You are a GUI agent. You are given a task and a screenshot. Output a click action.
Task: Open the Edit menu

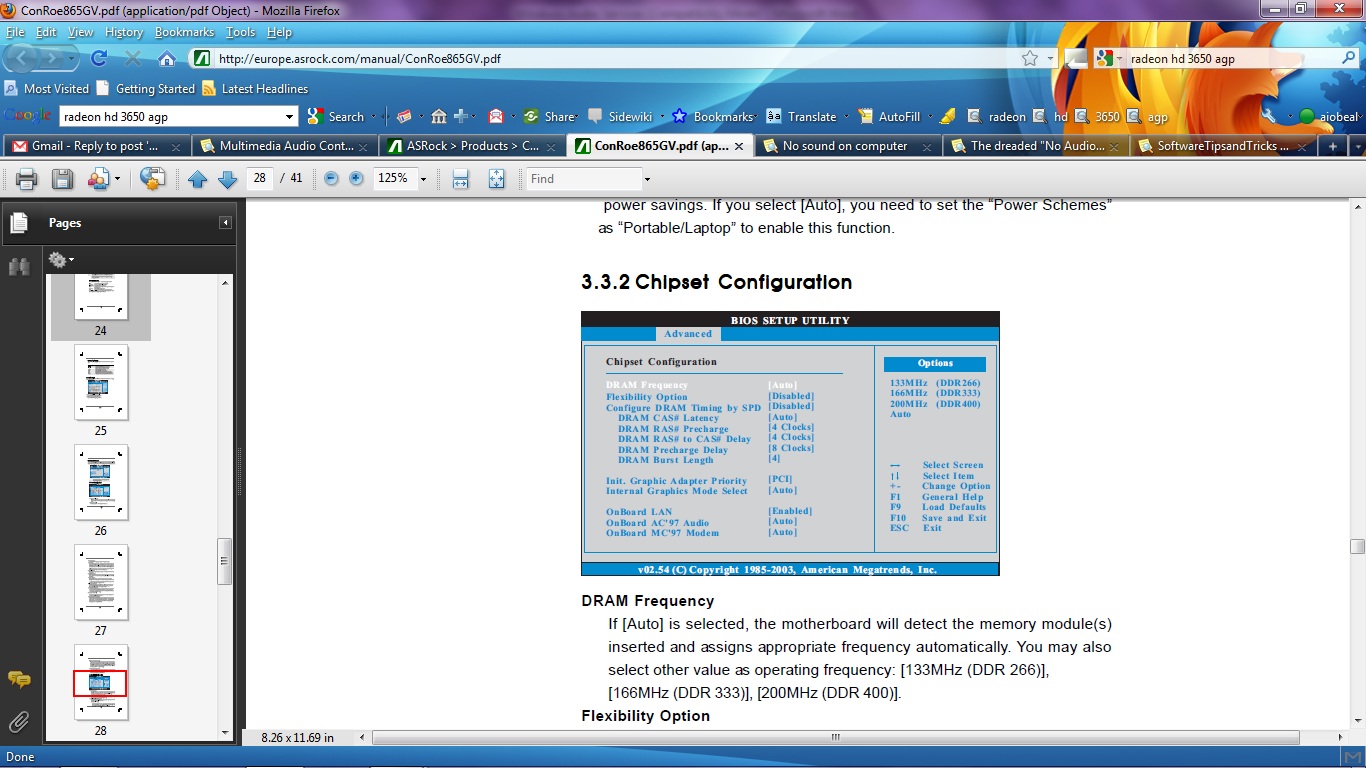(x=46, y=32)
